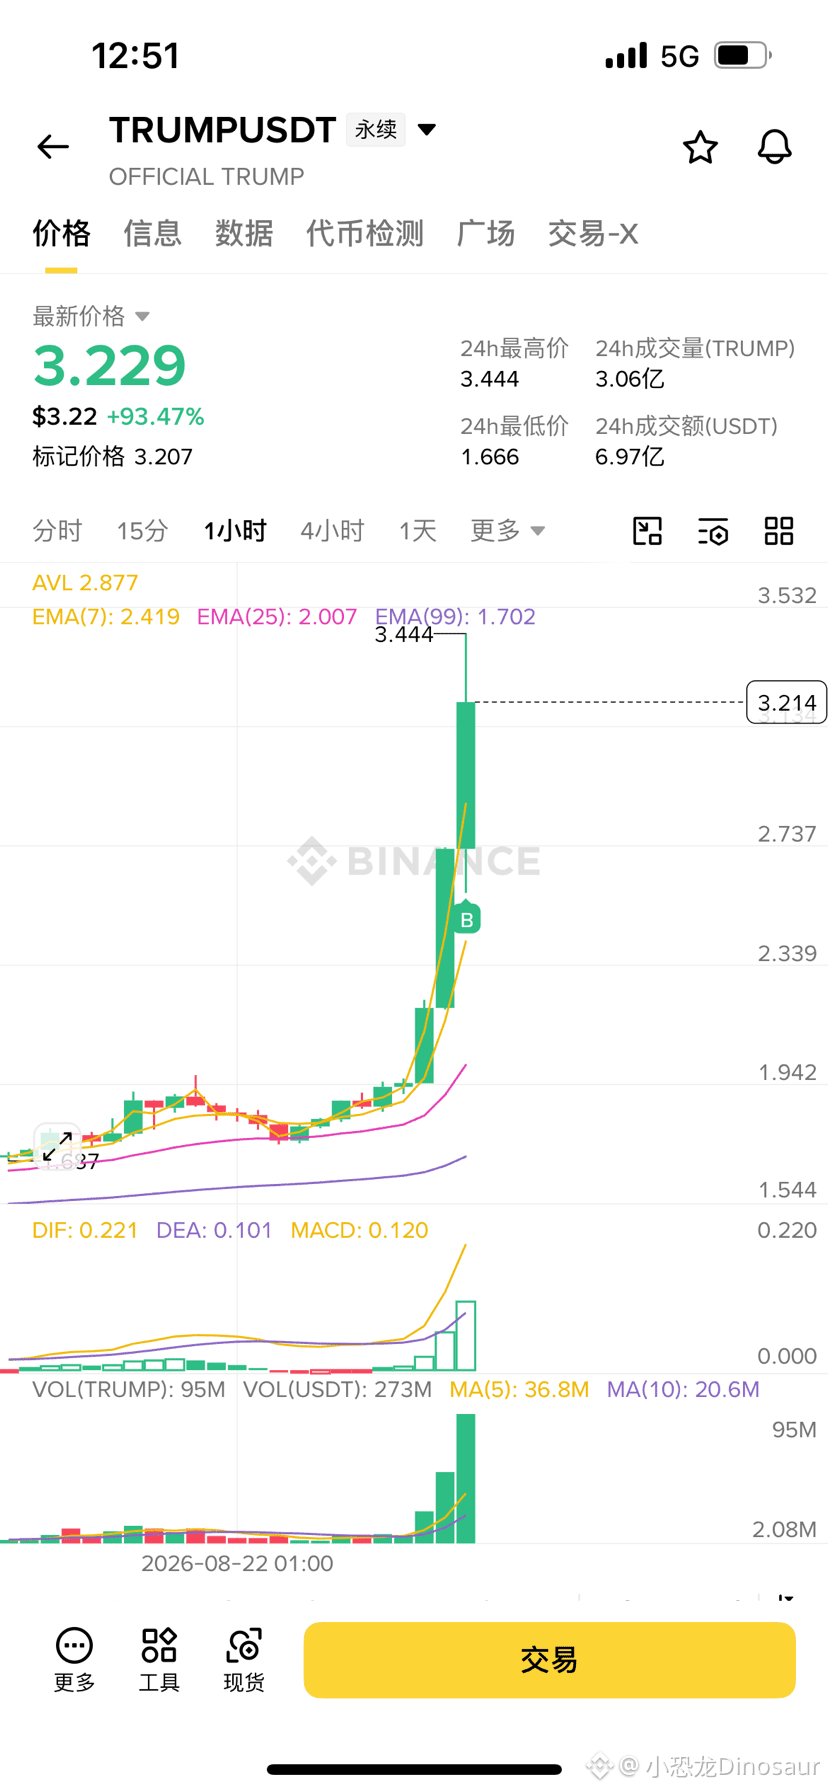Image resolution: width=828 pixels, height=1792 pixels.
Task: Tap the 3.444 high price annotation
Action: click(x=404, y=634)
